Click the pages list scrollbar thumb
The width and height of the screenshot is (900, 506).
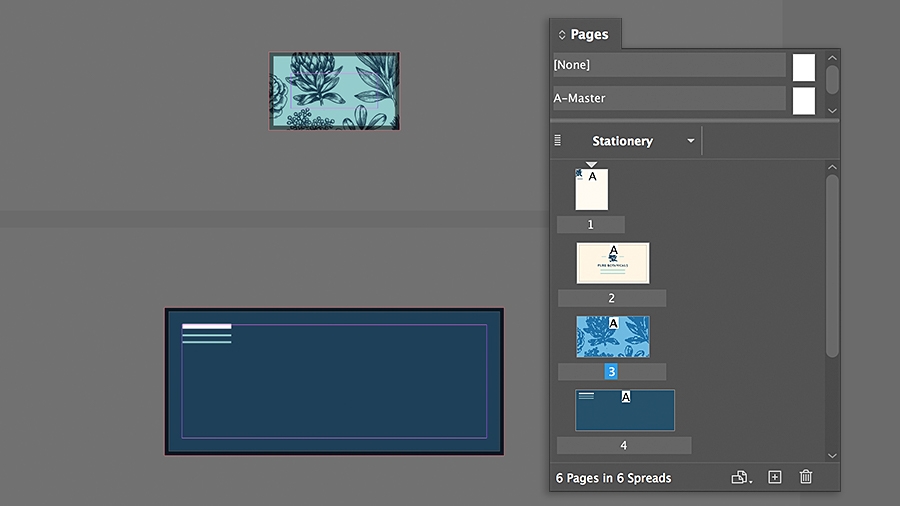[832, 266]
